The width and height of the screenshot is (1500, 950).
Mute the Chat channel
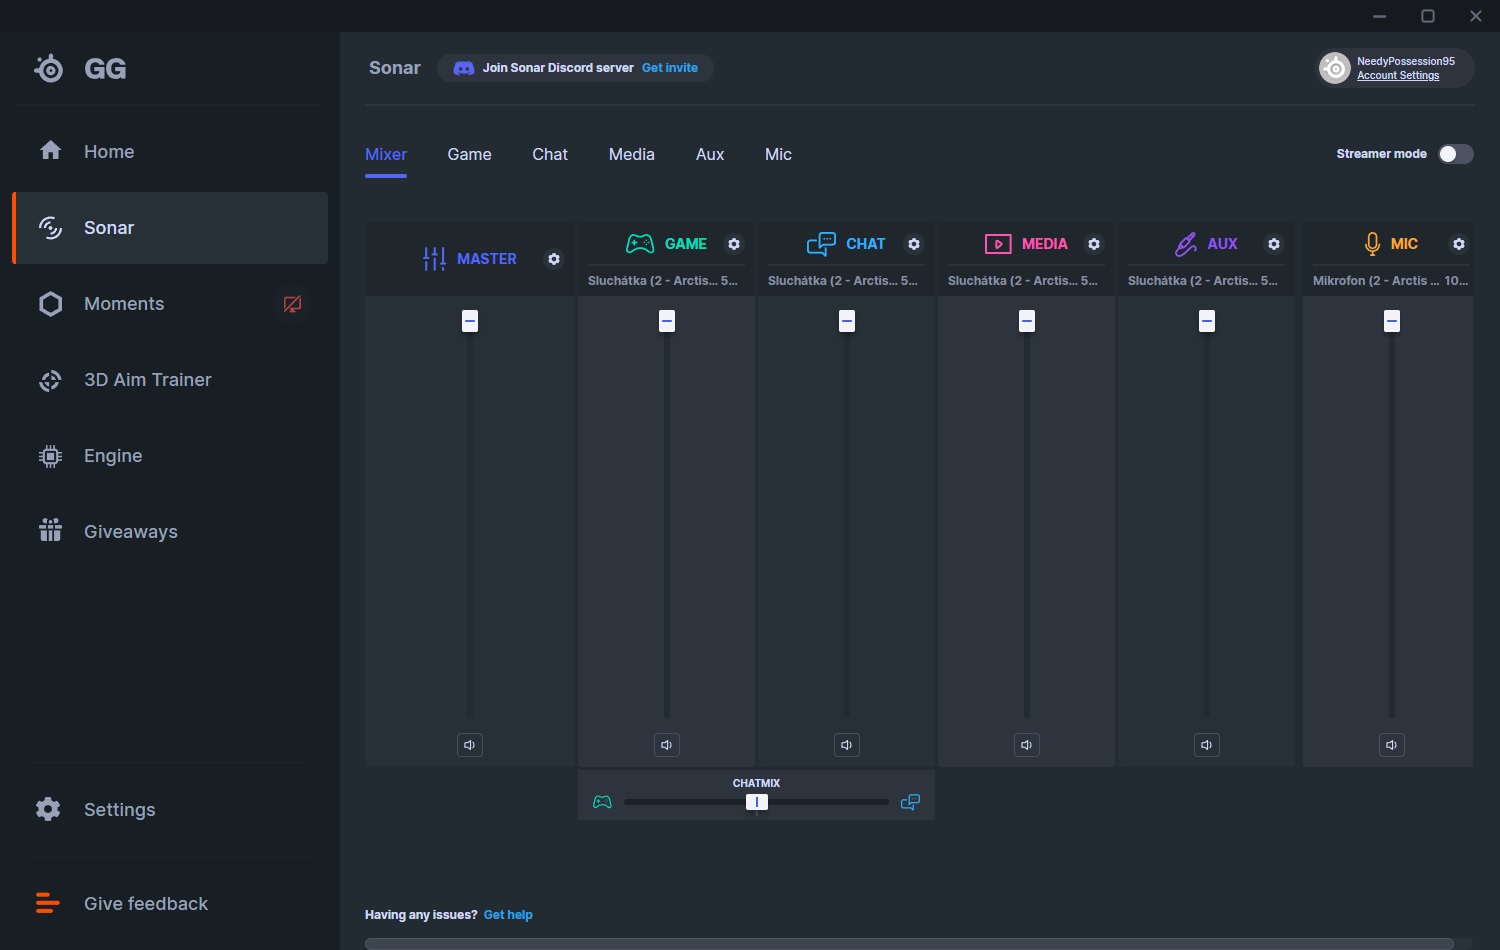847,745
